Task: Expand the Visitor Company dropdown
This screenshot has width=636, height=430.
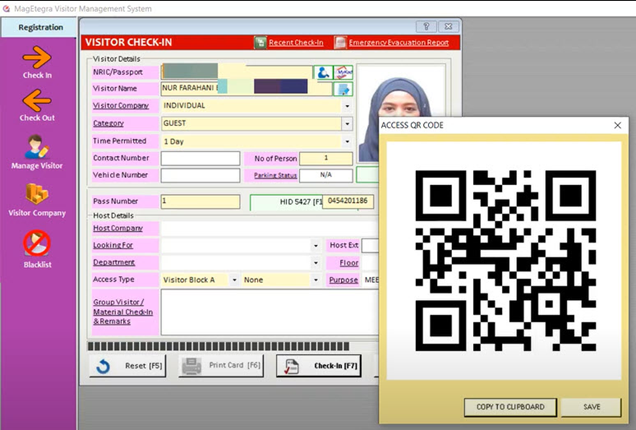Action: tap(347, 106)
